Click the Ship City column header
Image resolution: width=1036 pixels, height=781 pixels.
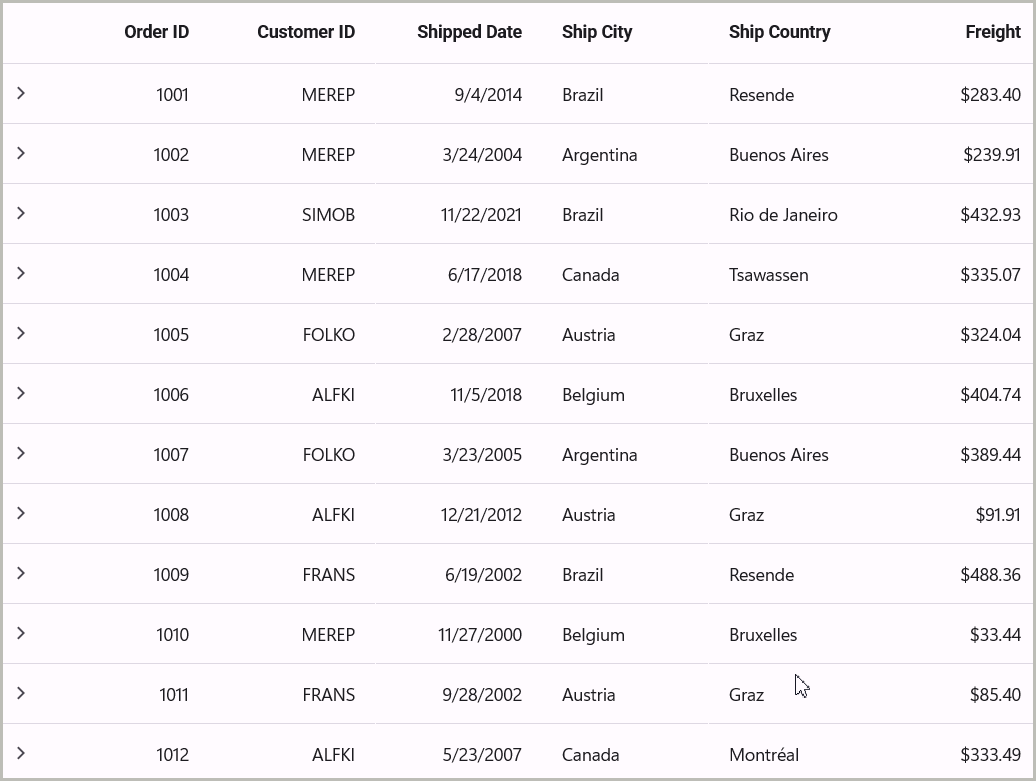(x=597, y=32)
